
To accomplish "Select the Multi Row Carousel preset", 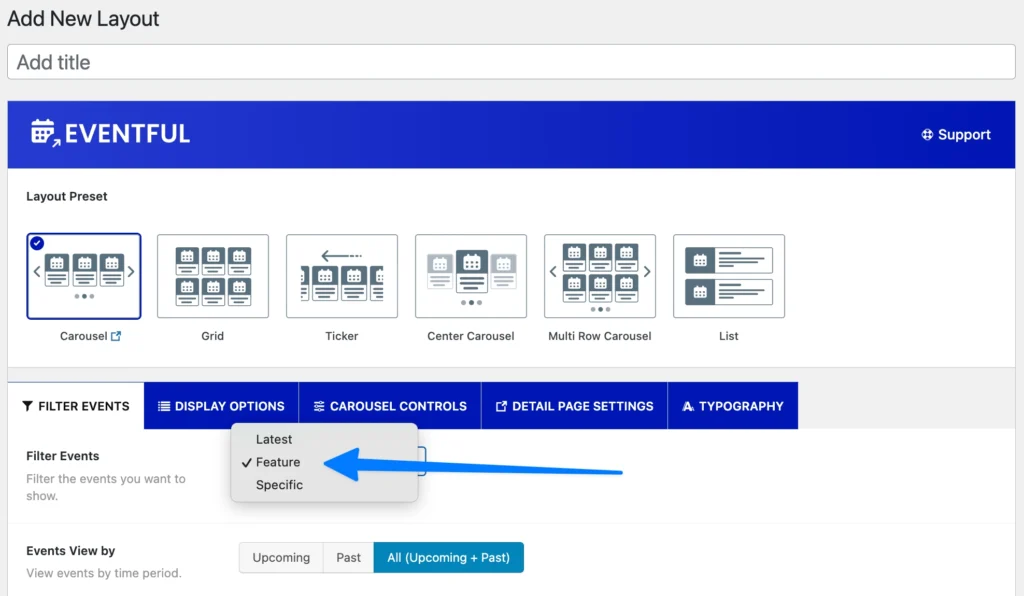I will point(600,276).
